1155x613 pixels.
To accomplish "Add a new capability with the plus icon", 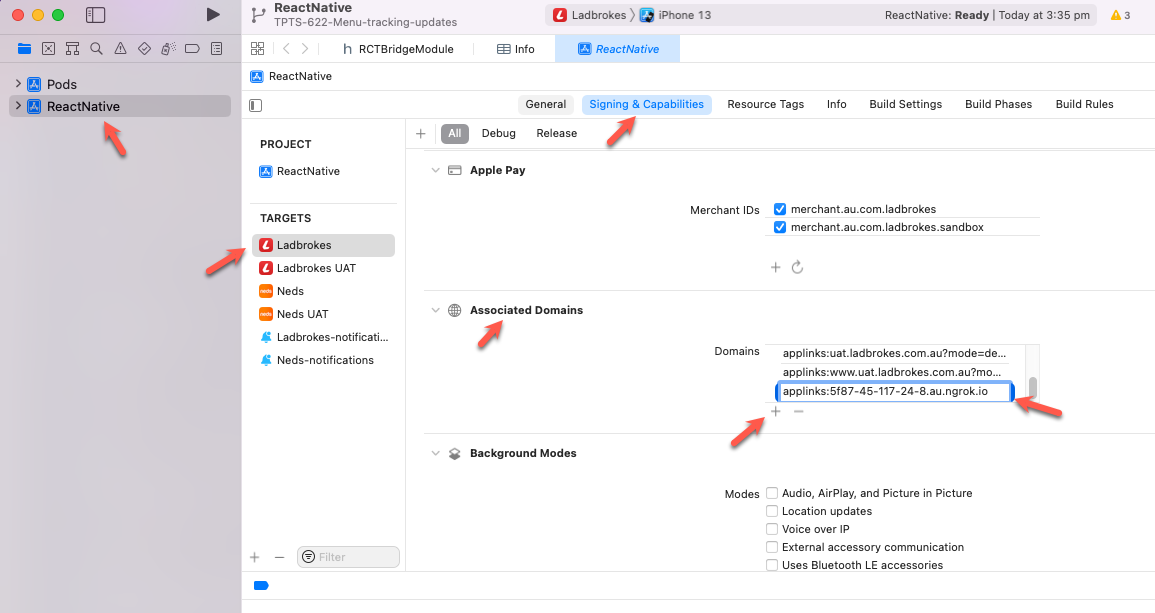I will coord(421,133).
